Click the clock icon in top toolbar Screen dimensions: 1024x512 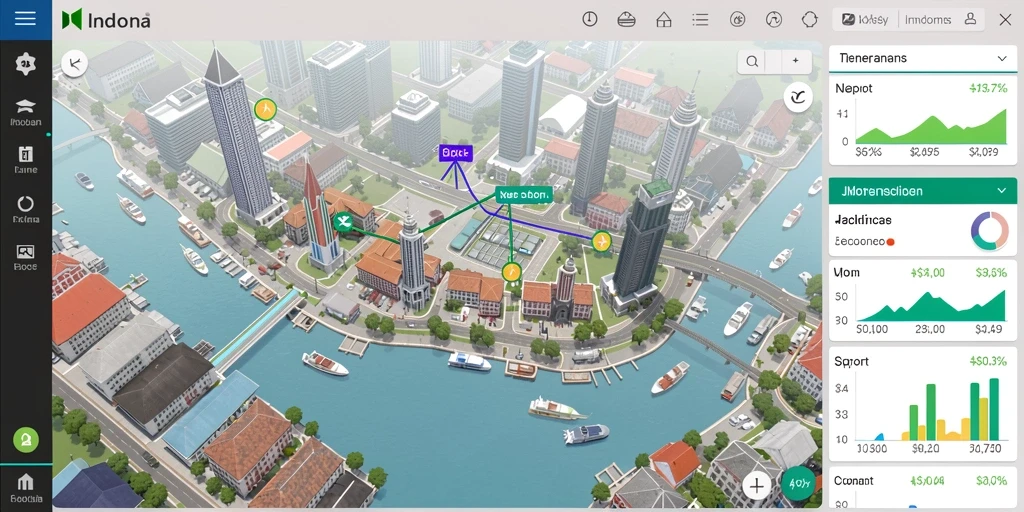click(590, 19)
